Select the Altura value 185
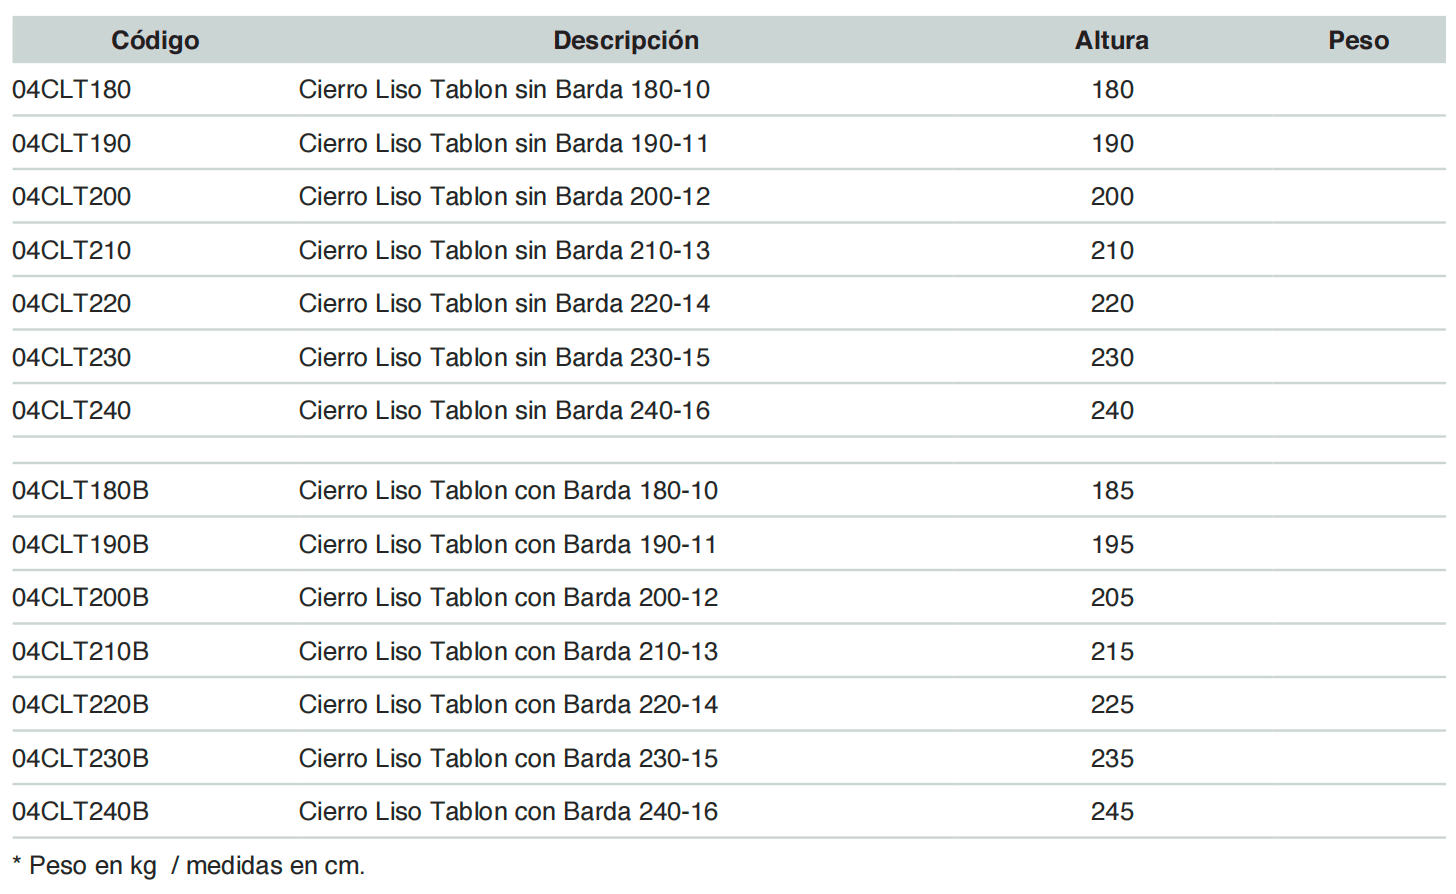The width and height of the screenshot is (1456, 894). (x=1112, y=491)
